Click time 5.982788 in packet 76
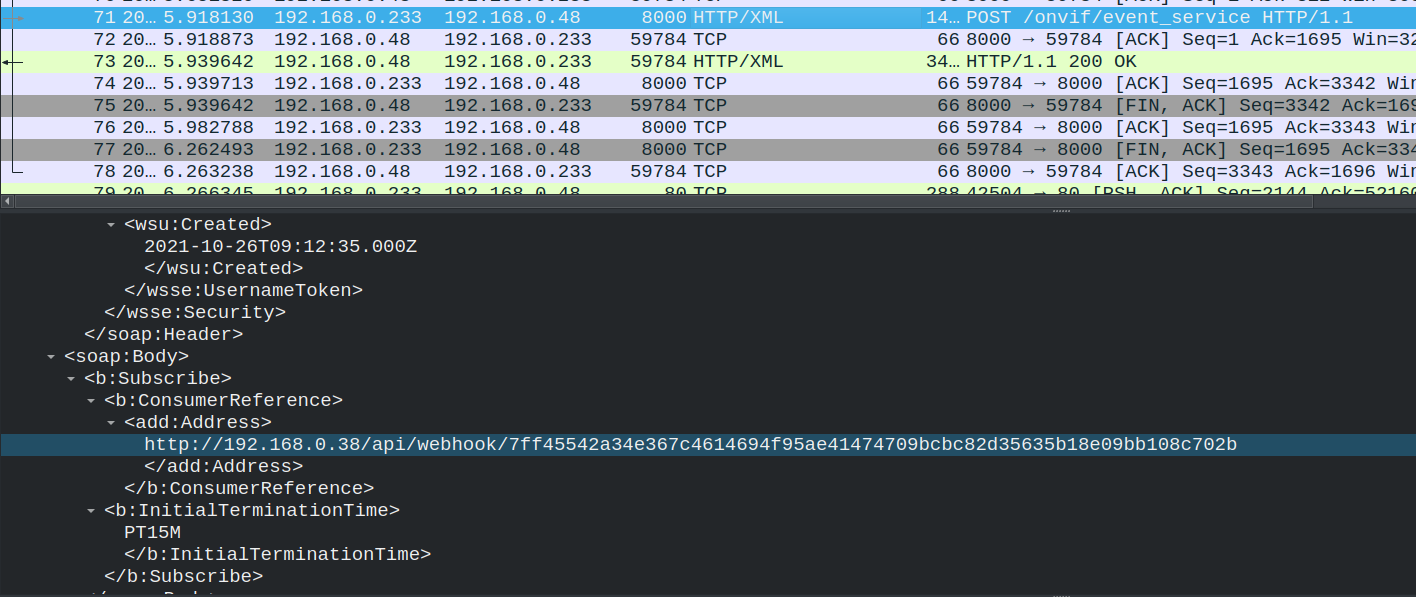Image resolution: width=1416 pixels, height=597 pixels. [x=208, y=128]
